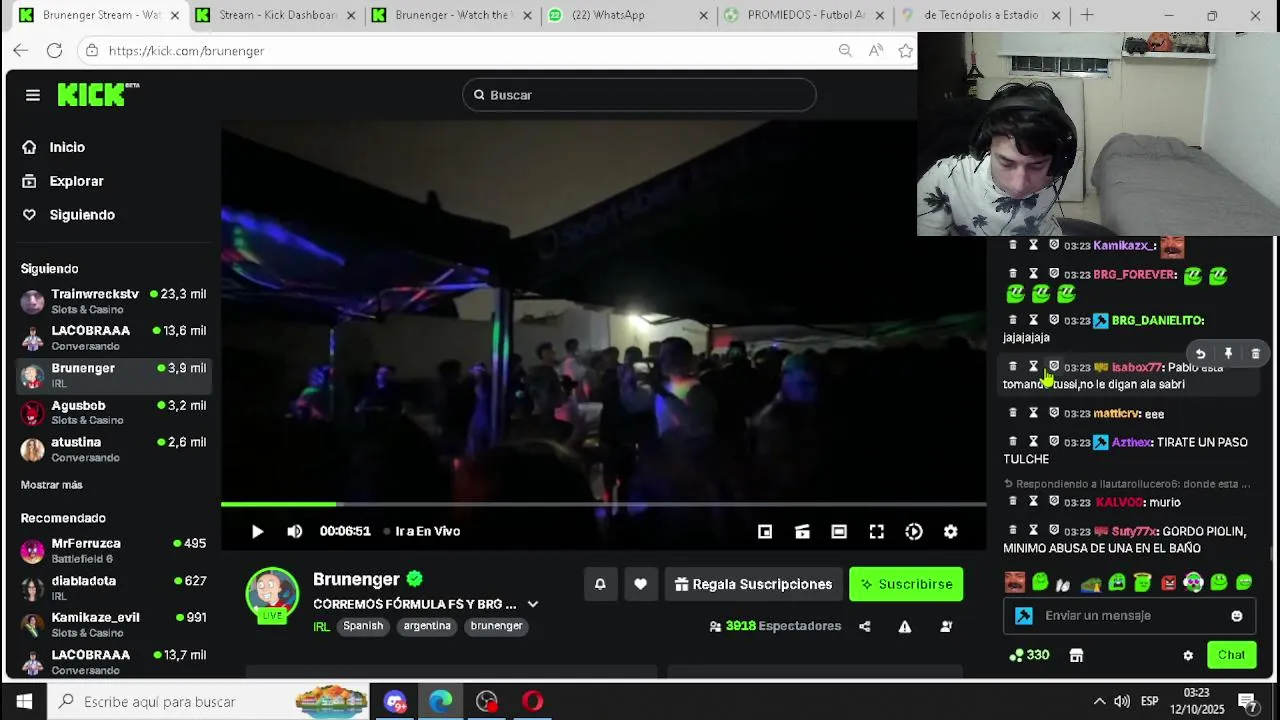
Task: Open atustina channel in sidebar
Action: pyautogui.click(x=113, y=449)
